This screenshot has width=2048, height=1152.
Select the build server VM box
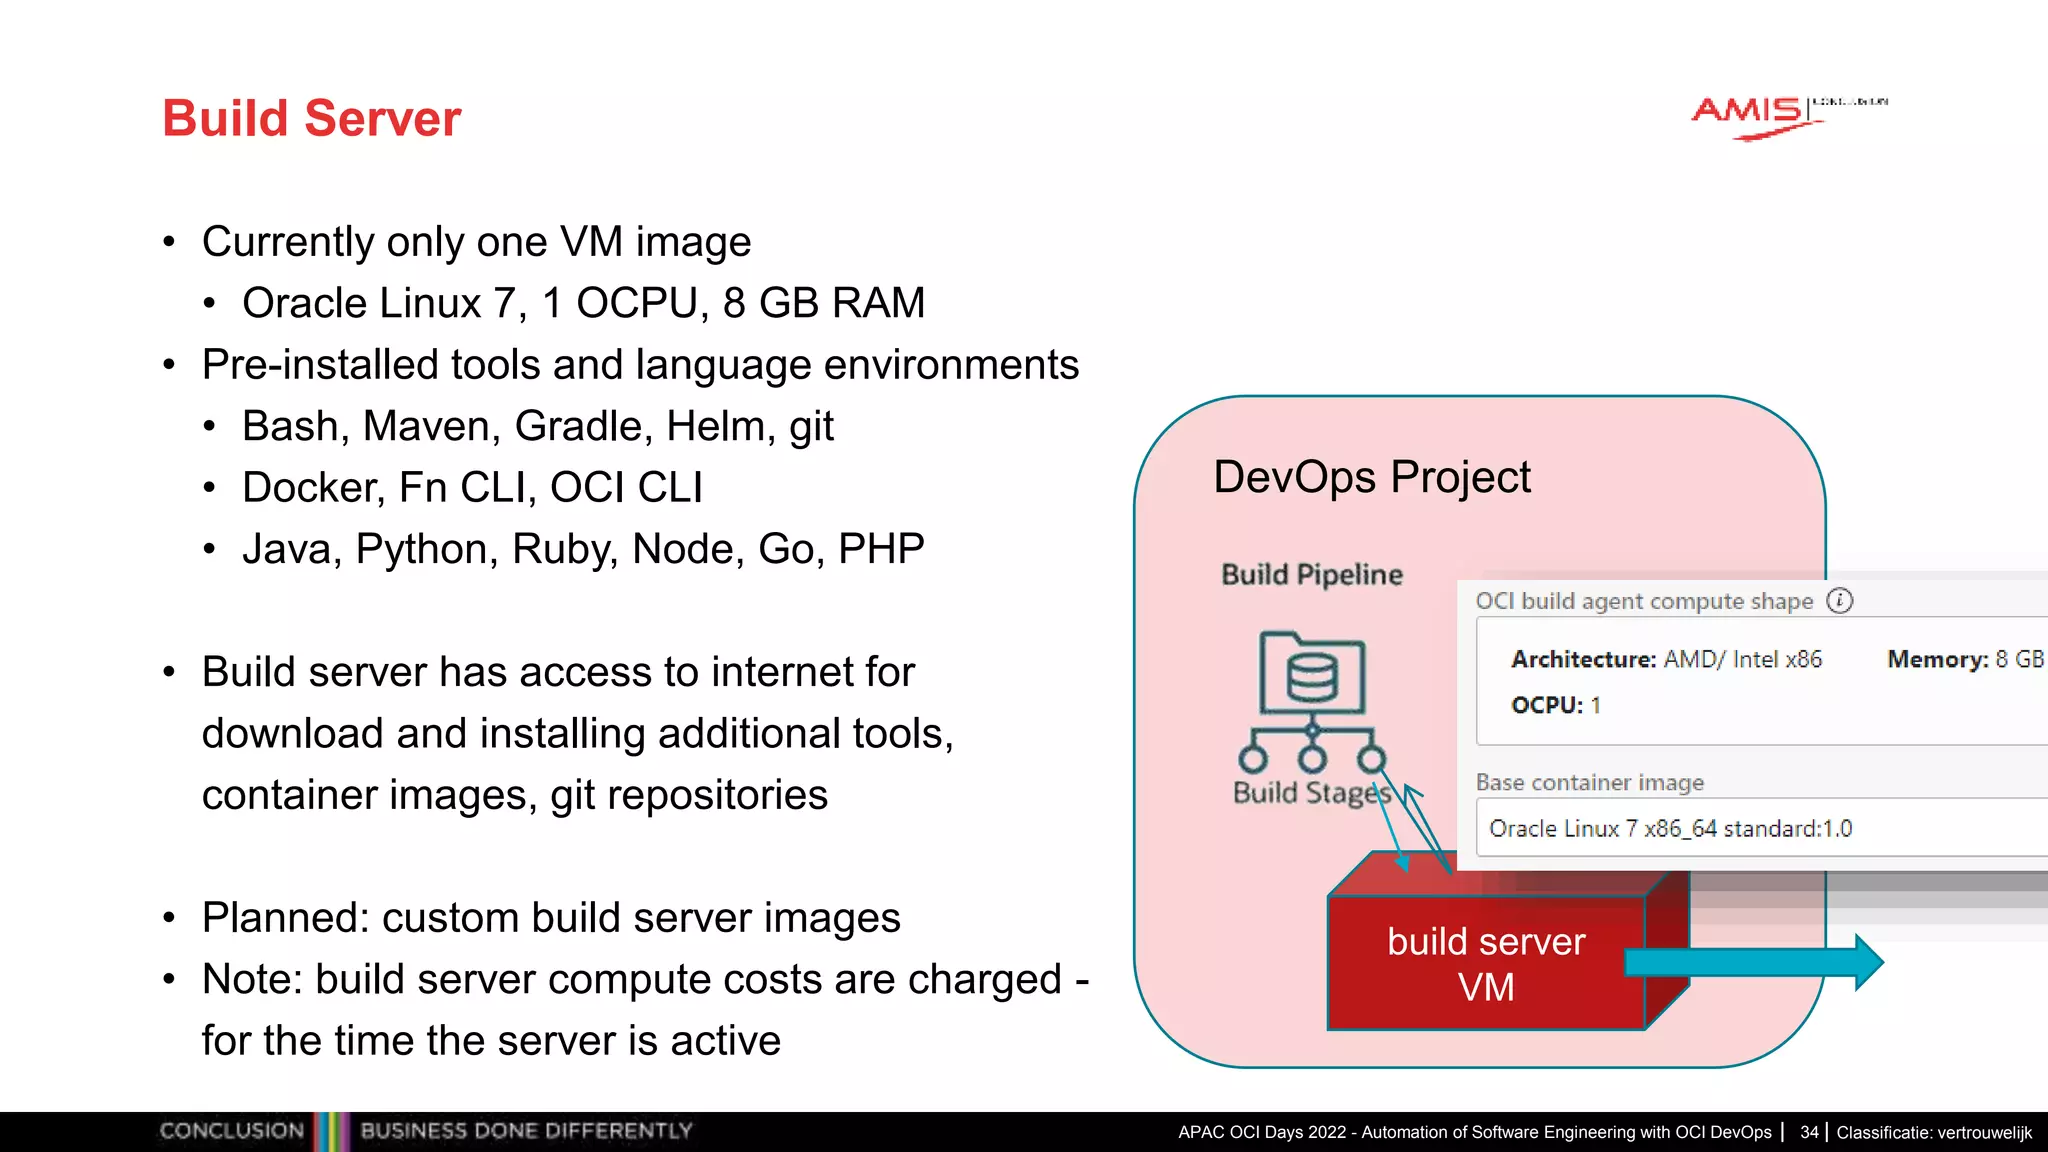(x=1507, y=943)
